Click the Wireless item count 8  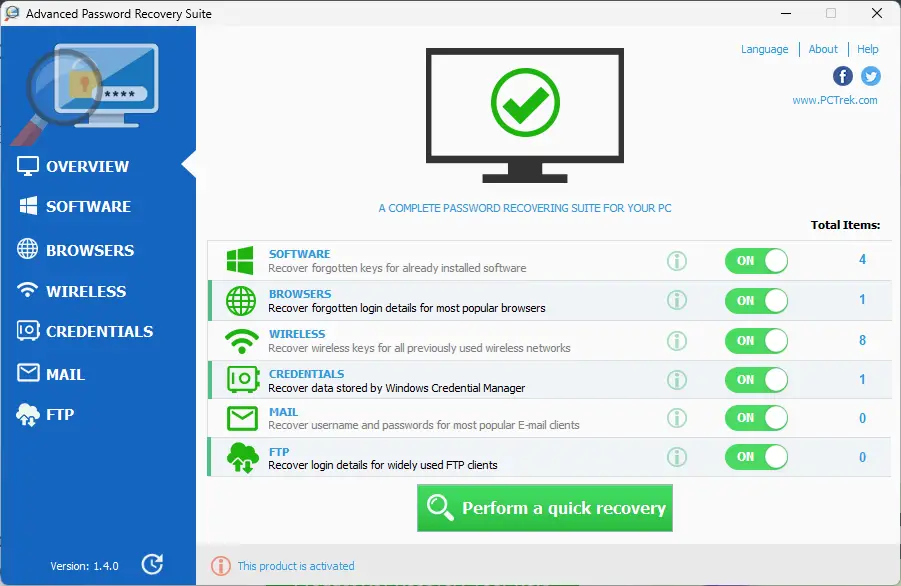862,340
